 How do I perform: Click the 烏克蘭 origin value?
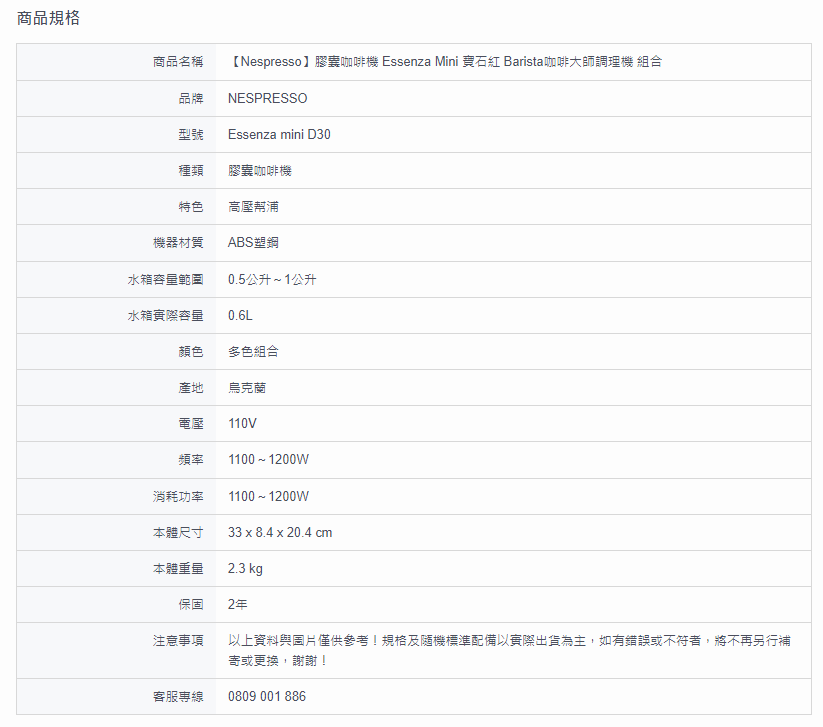(x=247, y=388)
